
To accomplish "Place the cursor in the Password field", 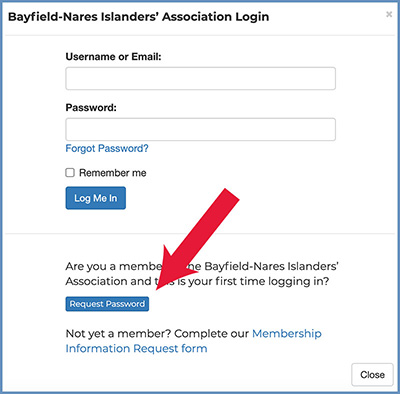I will pos(200,129).
